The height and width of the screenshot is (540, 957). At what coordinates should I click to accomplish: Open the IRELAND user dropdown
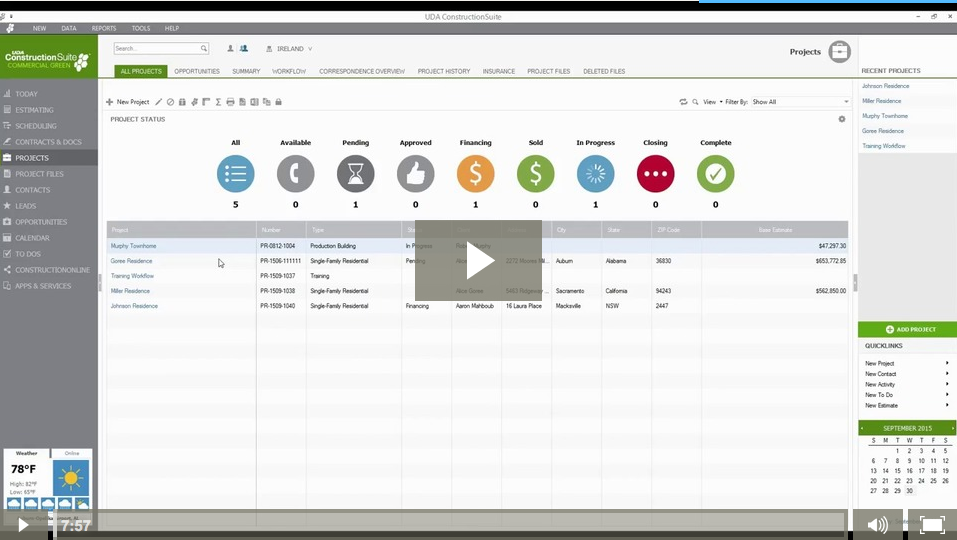(290, 49)
